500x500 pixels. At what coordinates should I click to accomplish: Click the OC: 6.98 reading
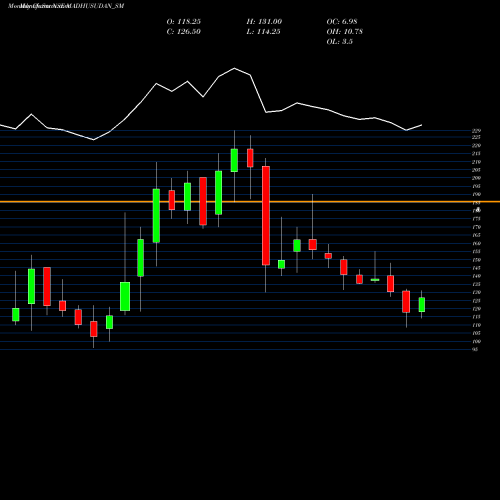pyautogui.click(x=342, y=22)
